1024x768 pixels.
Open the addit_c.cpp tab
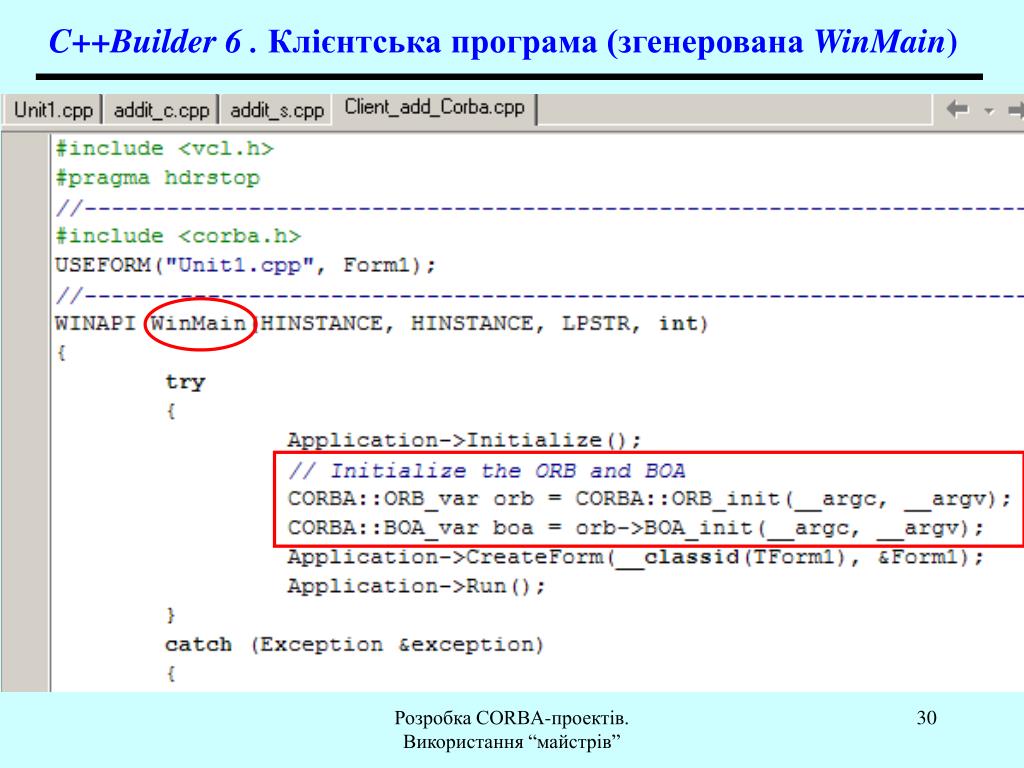click(161, 110)
